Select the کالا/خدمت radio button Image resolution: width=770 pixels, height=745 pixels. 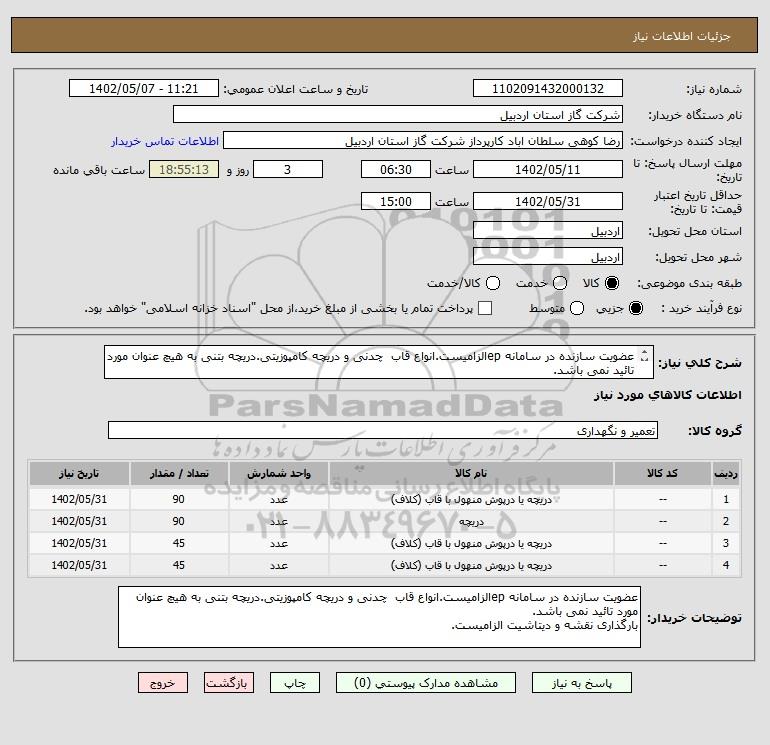493,283
